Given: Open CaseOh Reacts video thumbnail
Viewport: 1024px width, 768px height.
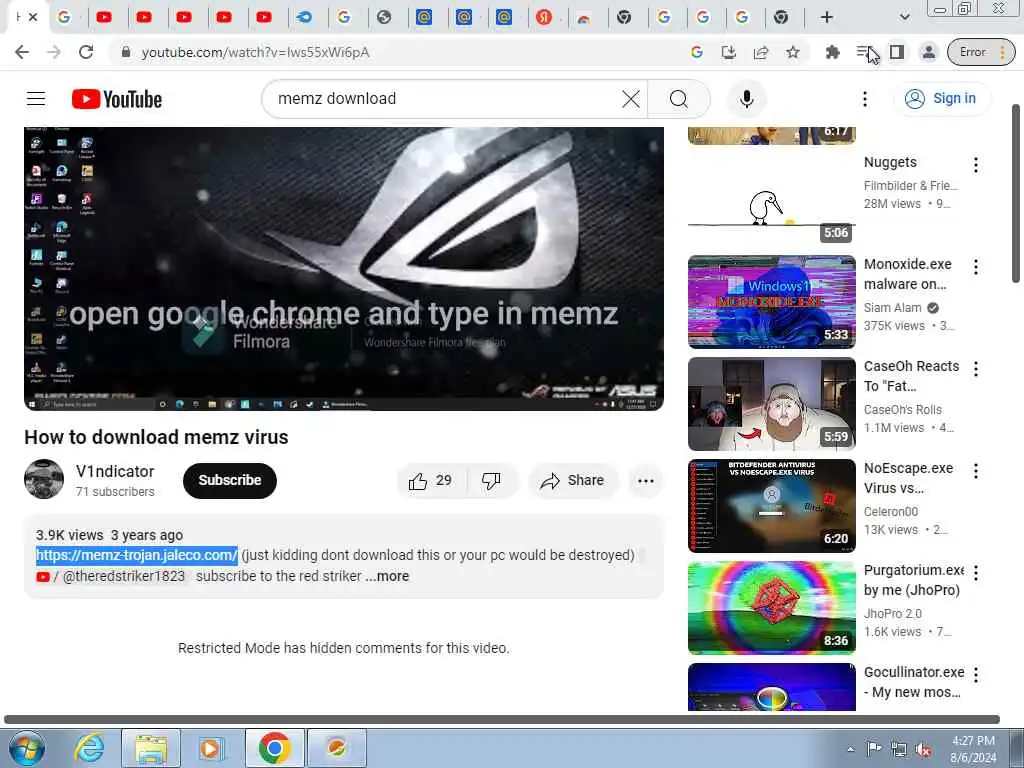Looking at the screenshot, I should pos(771,404).
